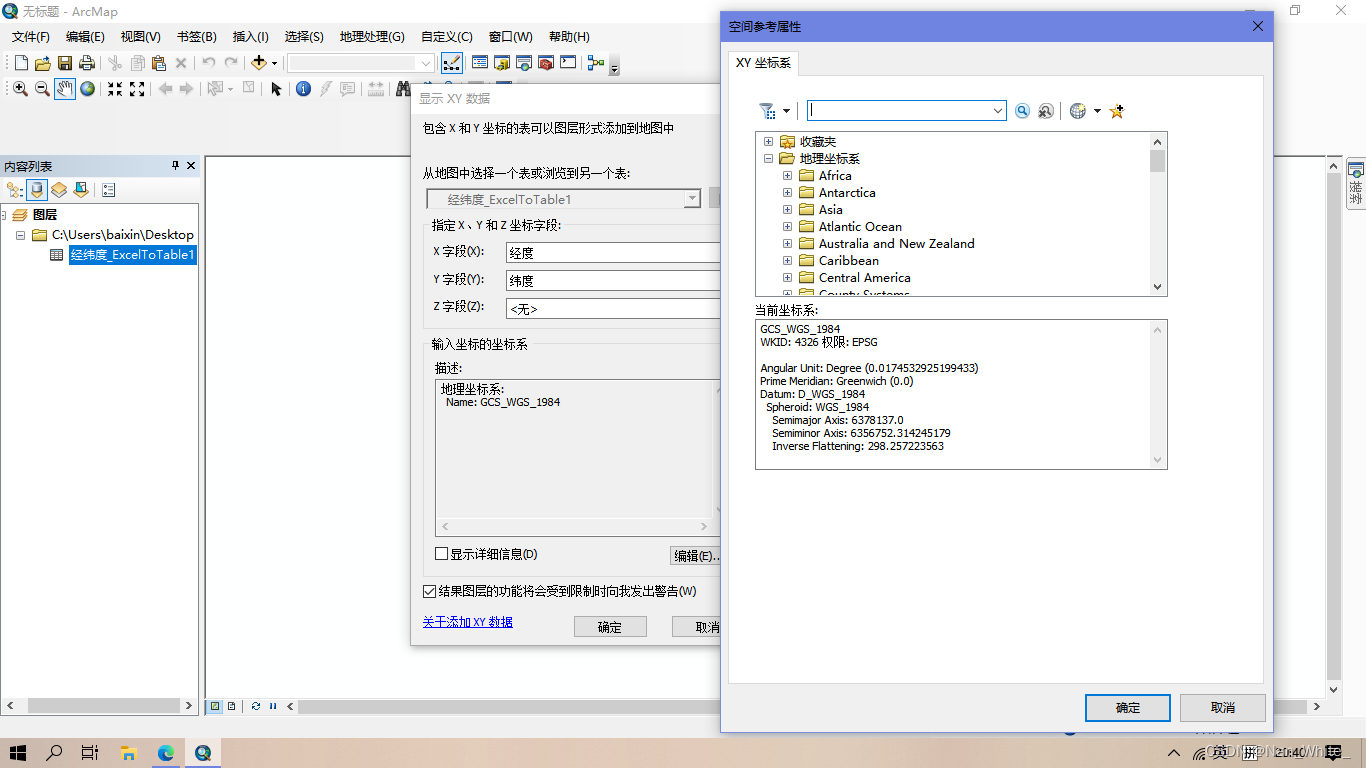Viewport: 1366px width, 768px height.
Task: List by visibility icon in contents
Action: pos(59,189)
